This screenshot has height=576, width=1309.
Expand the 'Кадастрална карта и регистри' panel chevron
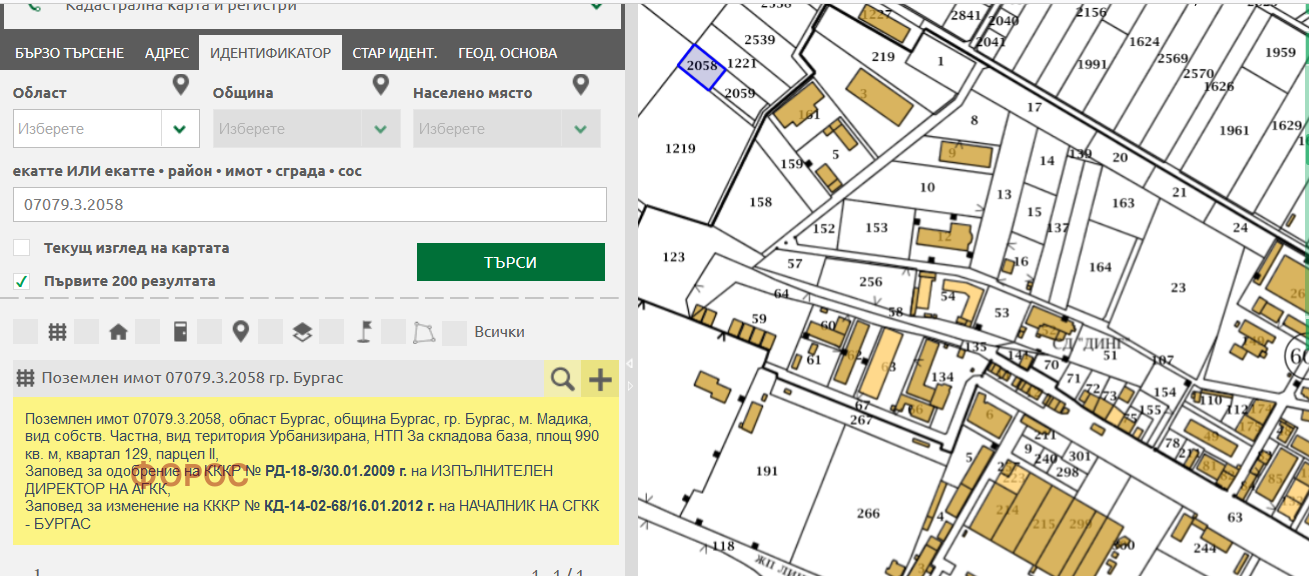click(x=597, y=6)
